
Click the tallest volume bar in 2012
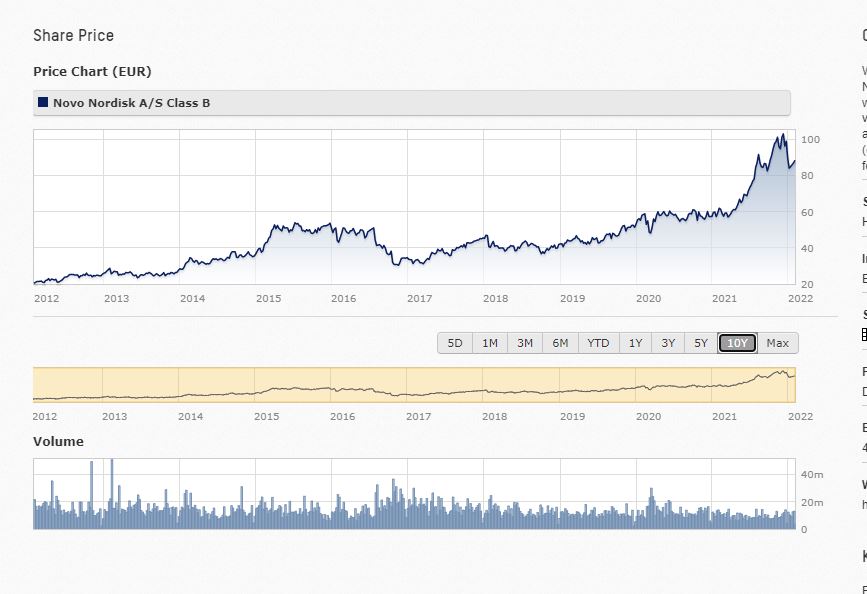[x=111, y=464]
